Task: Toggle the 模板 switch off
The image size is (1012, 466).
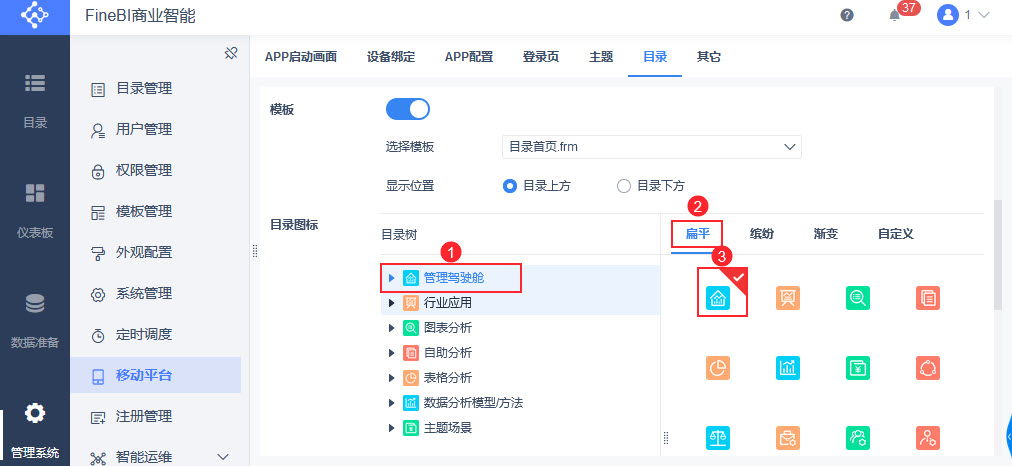Action: click(x=407, y=109)
